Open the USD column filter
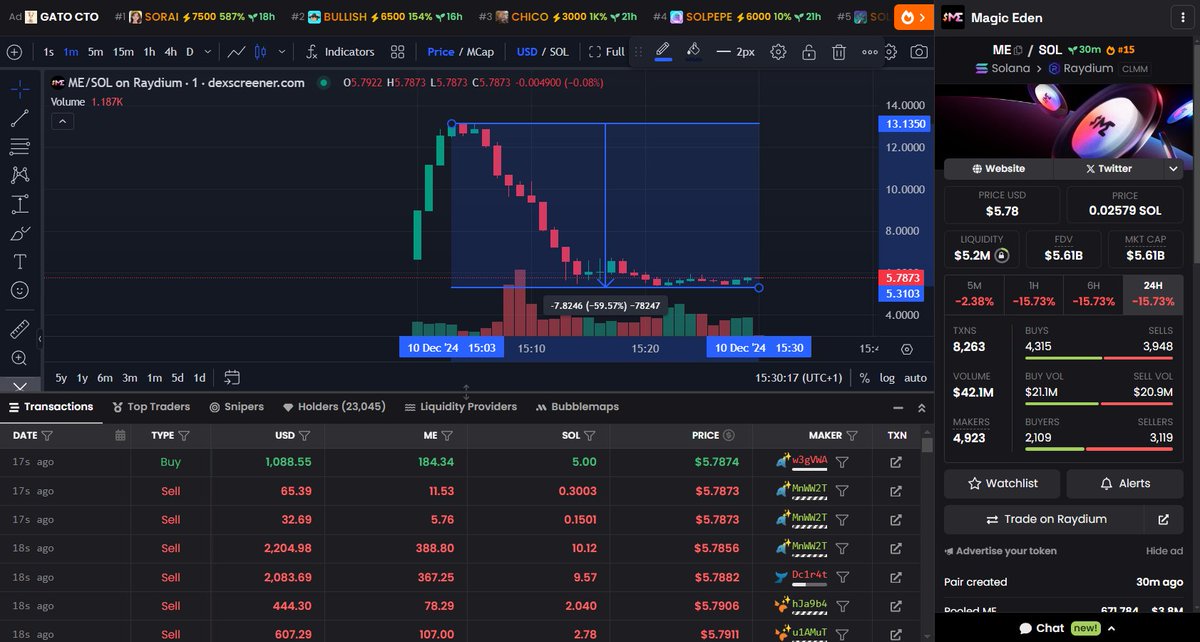The height and width of the screenshot is (642, 1200). (304, 435)
